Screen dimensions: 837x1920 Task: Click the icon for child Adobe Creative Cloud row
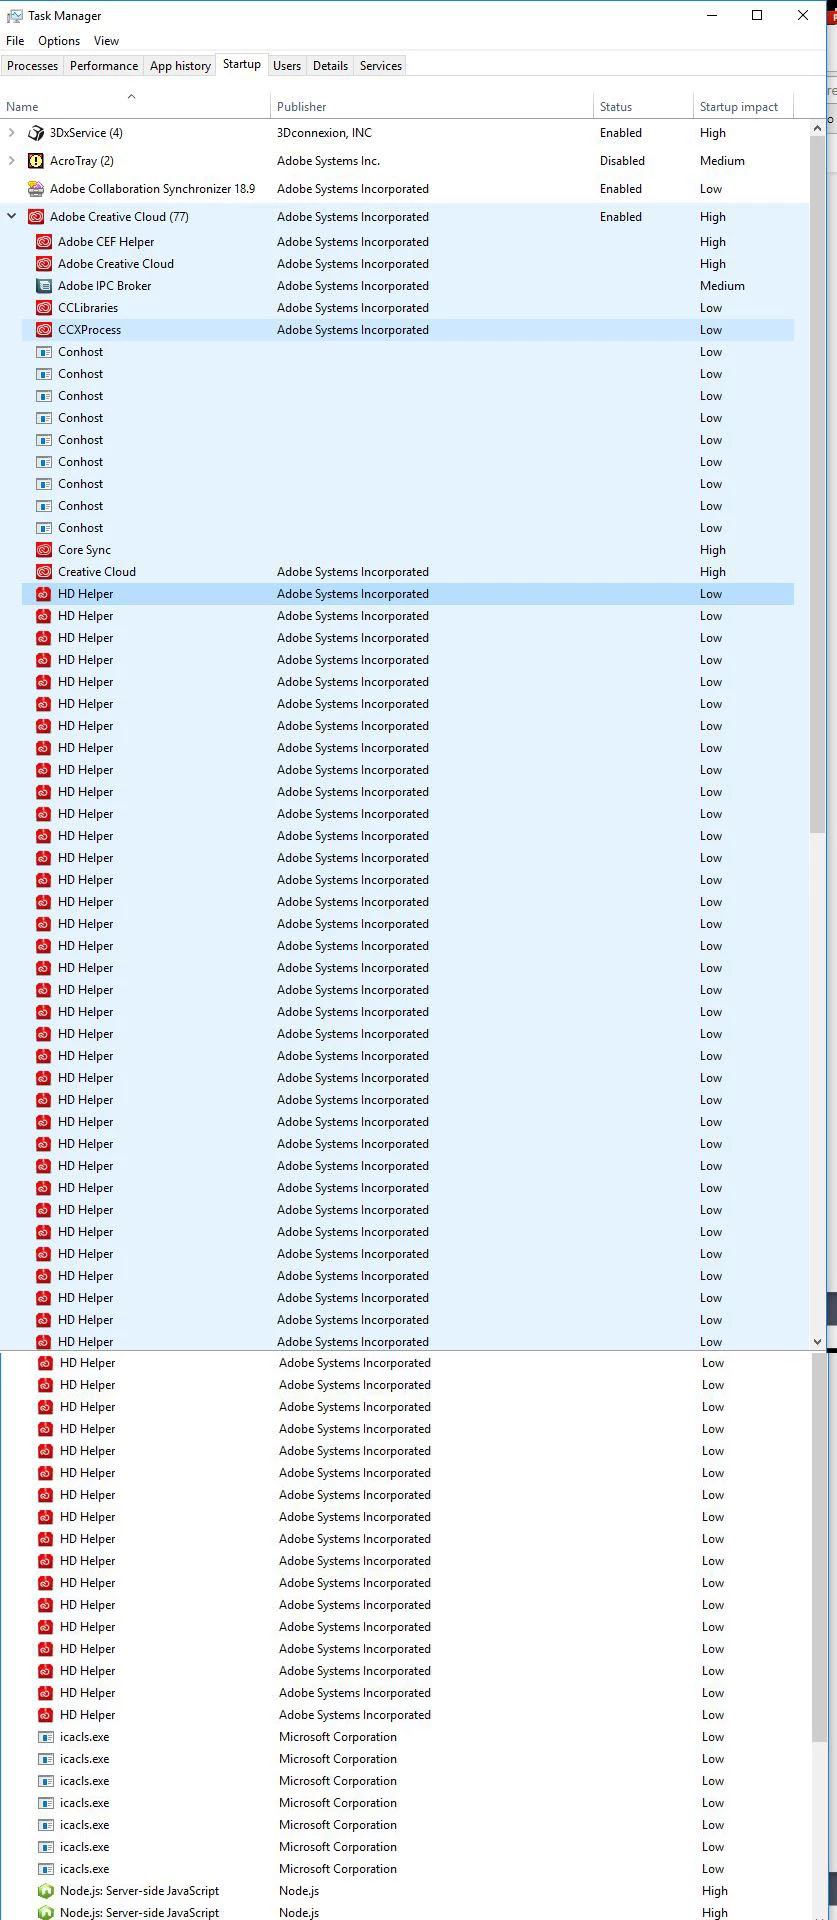tap(44, 264)
